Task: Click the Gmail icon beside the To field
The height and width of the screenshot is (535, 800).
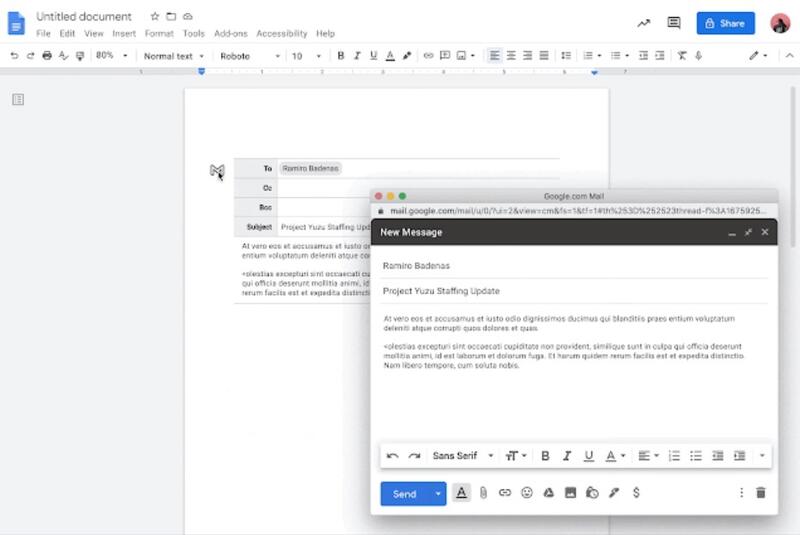Action: (217, 171)
